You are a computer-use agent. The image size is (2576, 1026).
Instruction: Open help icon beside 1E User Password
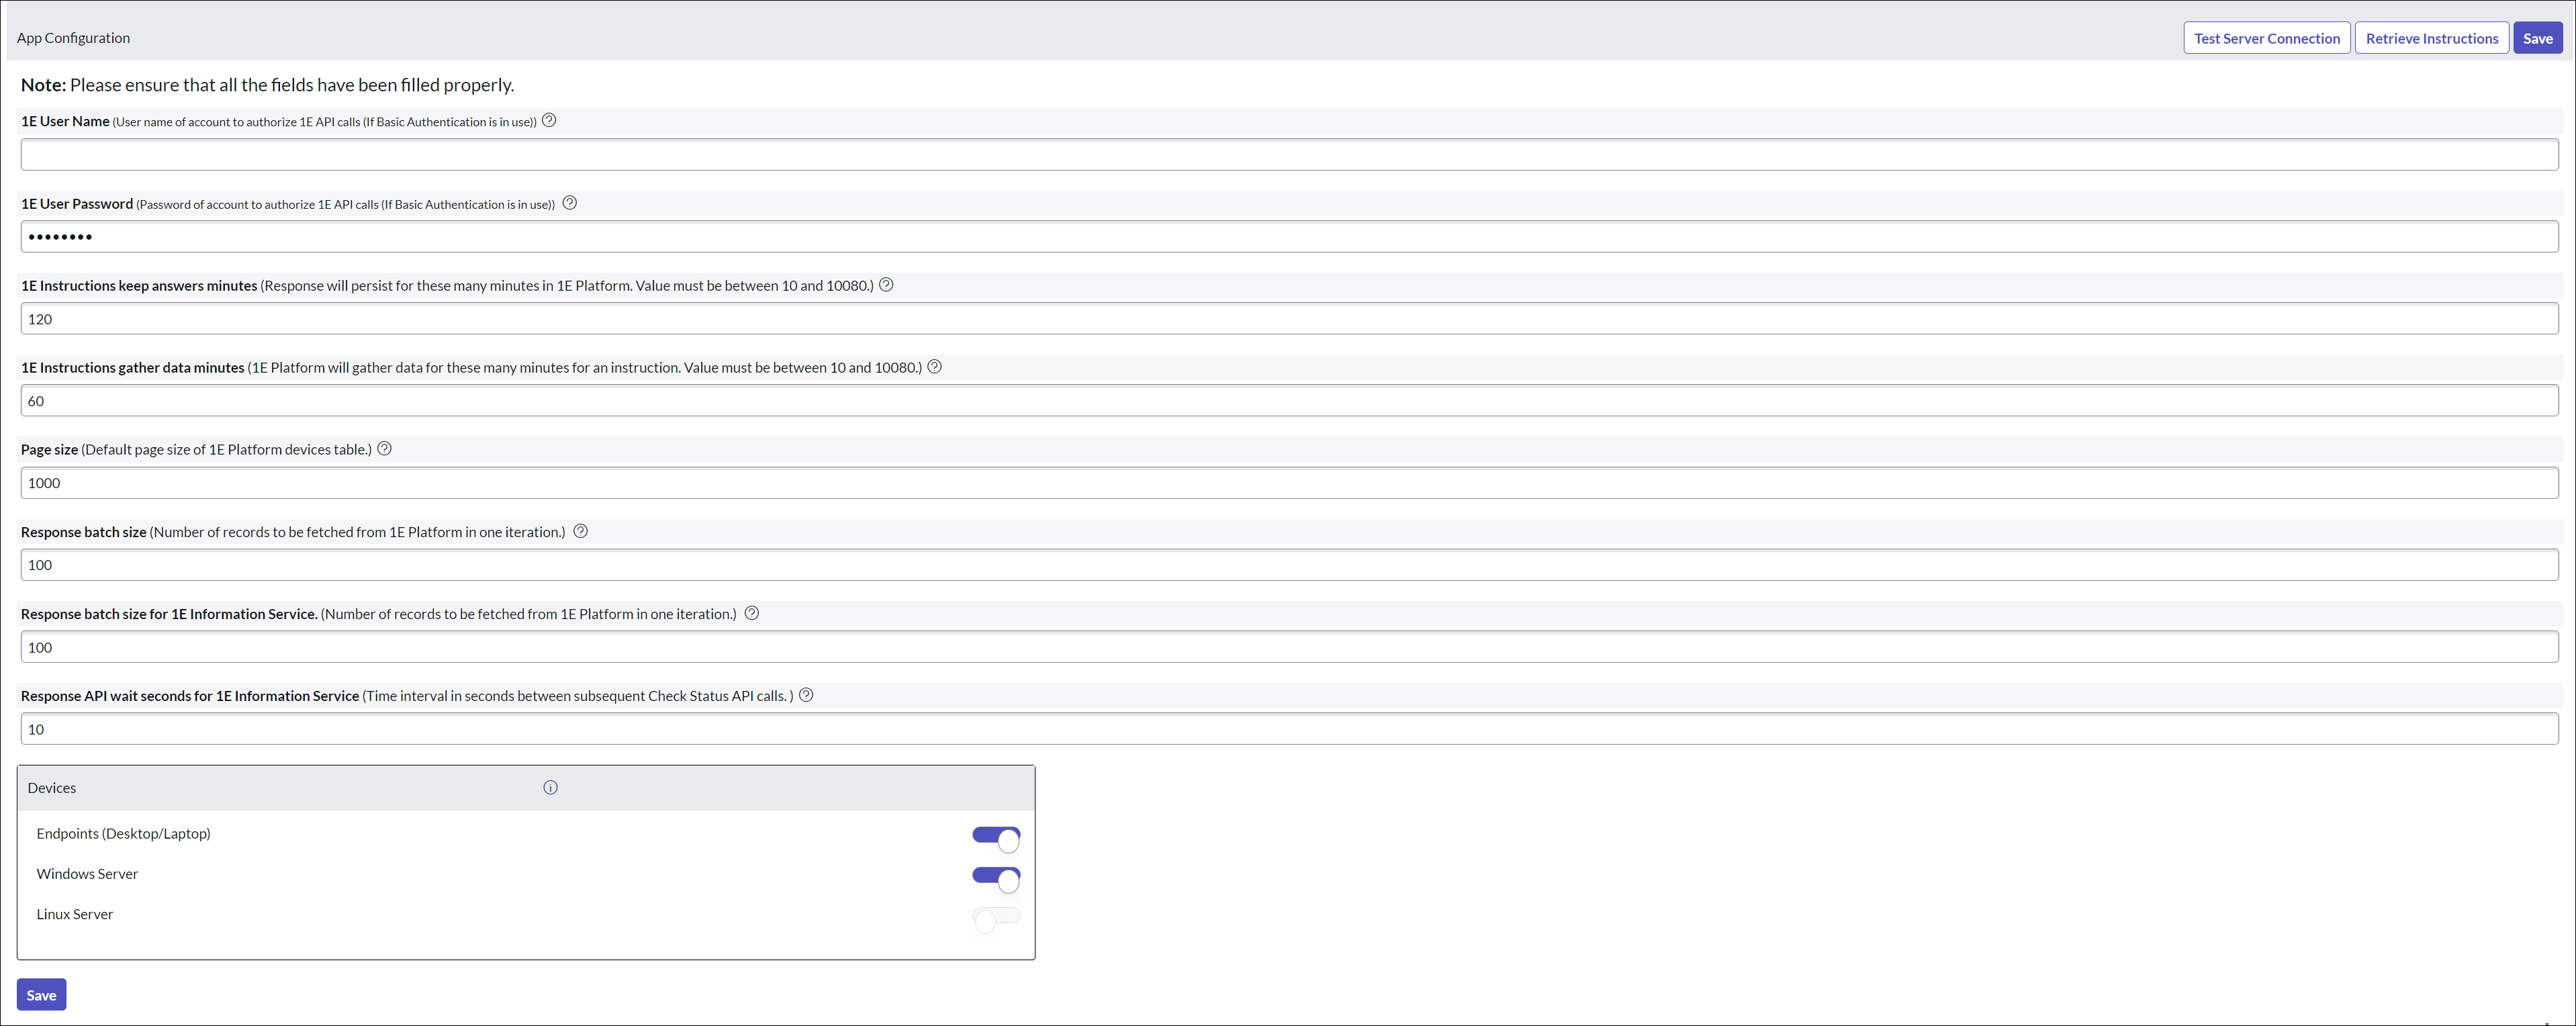570,203
